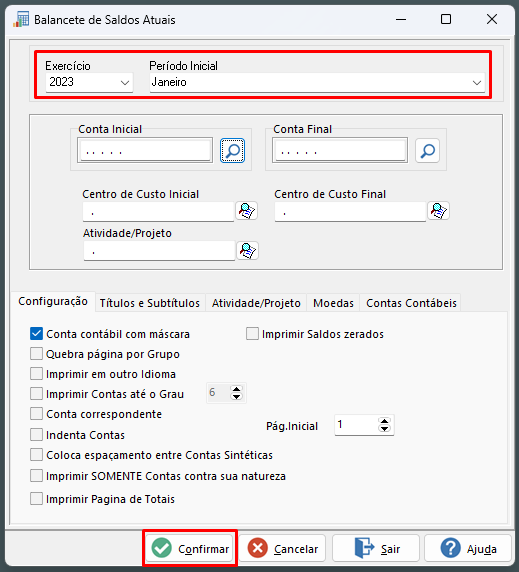The height and width of the screenshot is (572, 519).
Task: Enable Quebra página por Grupo
Action: [x=36, y=353]
